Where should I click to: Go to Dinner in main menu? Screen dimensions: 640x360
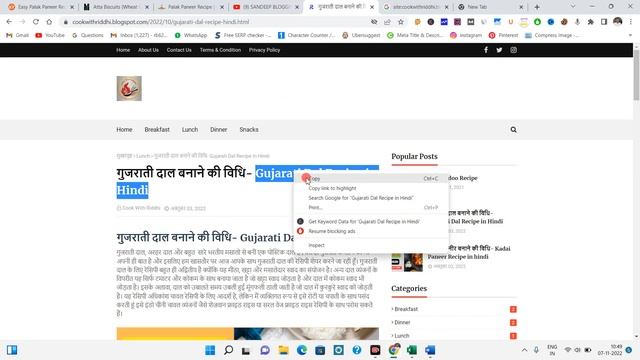[x=218, y=129]
